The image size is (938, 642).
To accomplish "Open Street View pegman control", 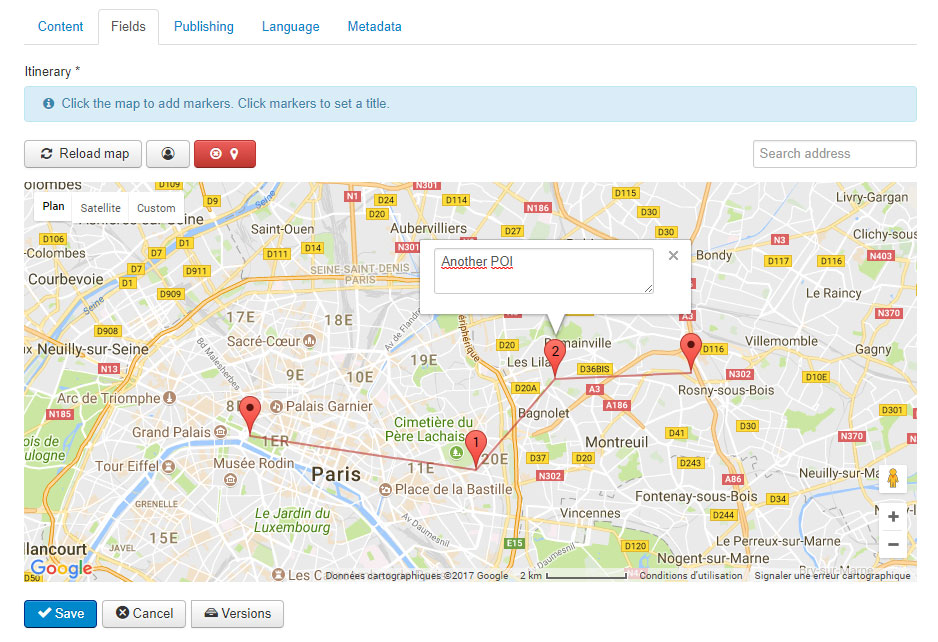I will [893, 478].
